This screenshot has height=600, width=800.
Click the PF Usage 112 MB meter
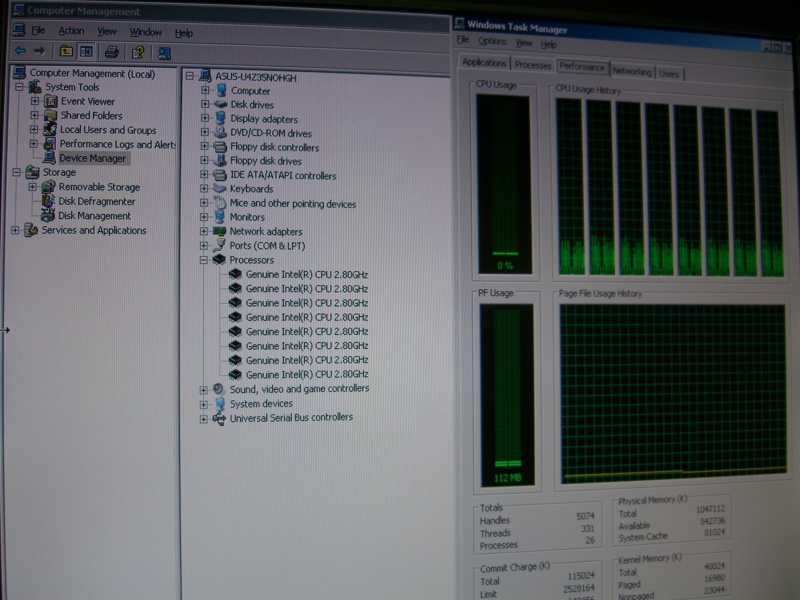coord(507,395)
